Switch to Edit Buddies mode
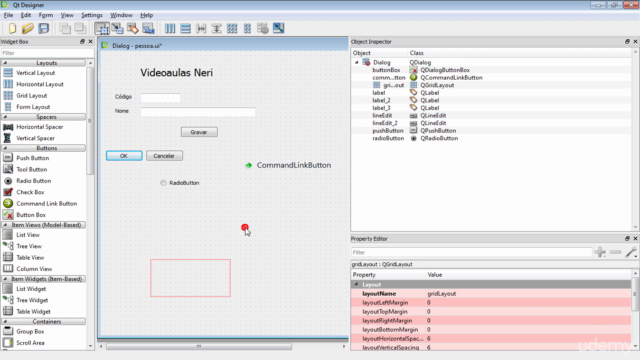The height and width of the screenshot is (360, 640). 133,28
